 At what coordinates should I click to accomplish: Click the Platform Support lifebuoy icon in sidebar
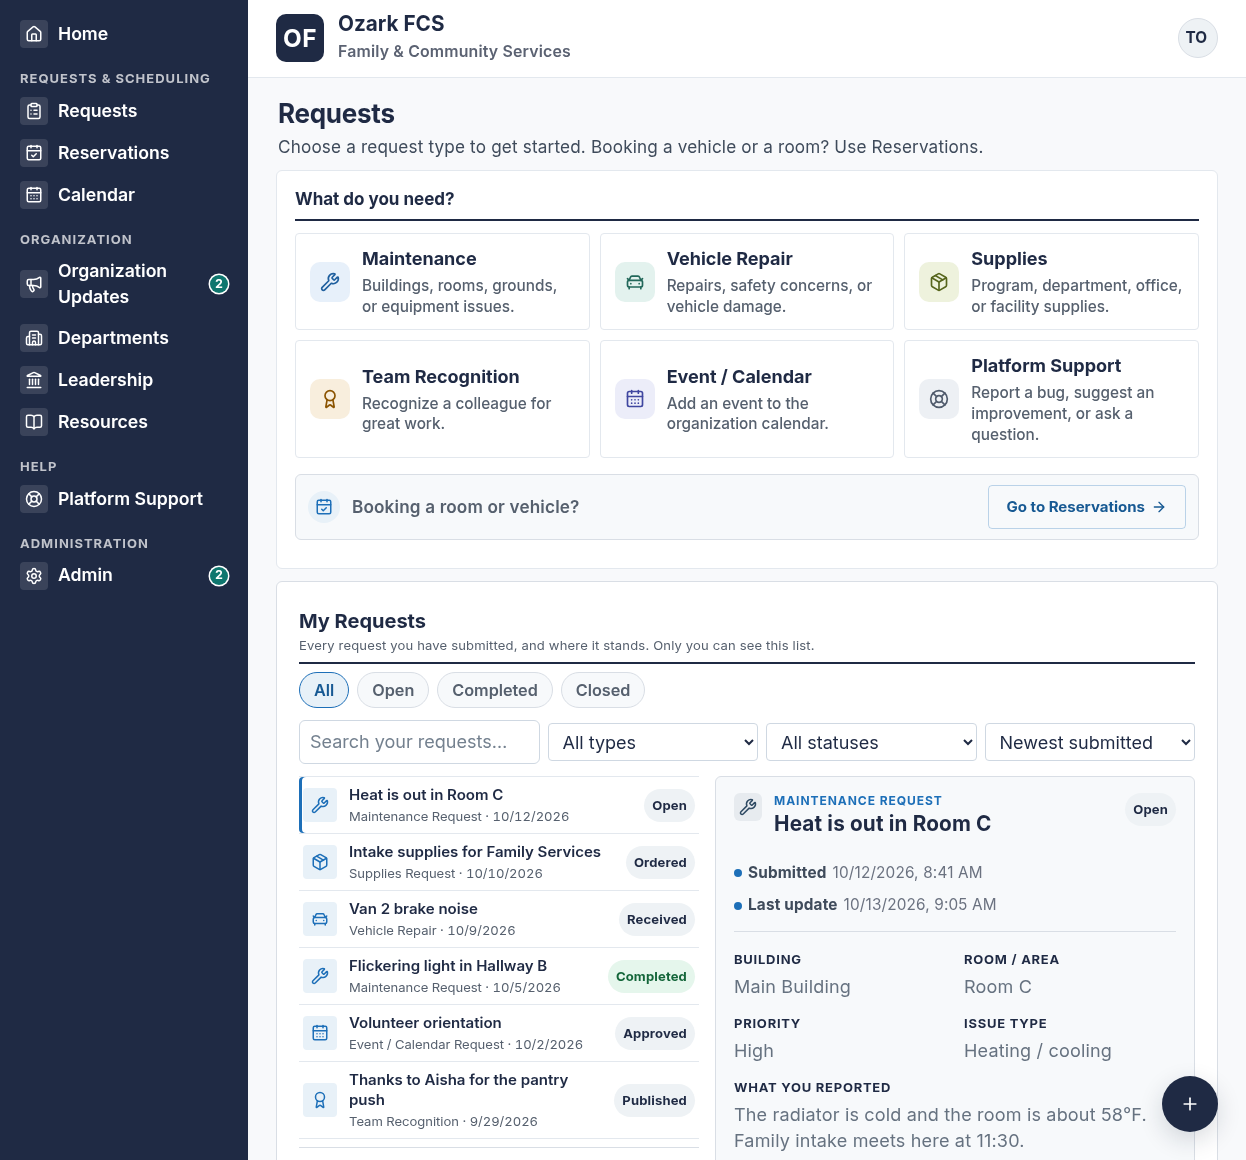coord(34,499)
